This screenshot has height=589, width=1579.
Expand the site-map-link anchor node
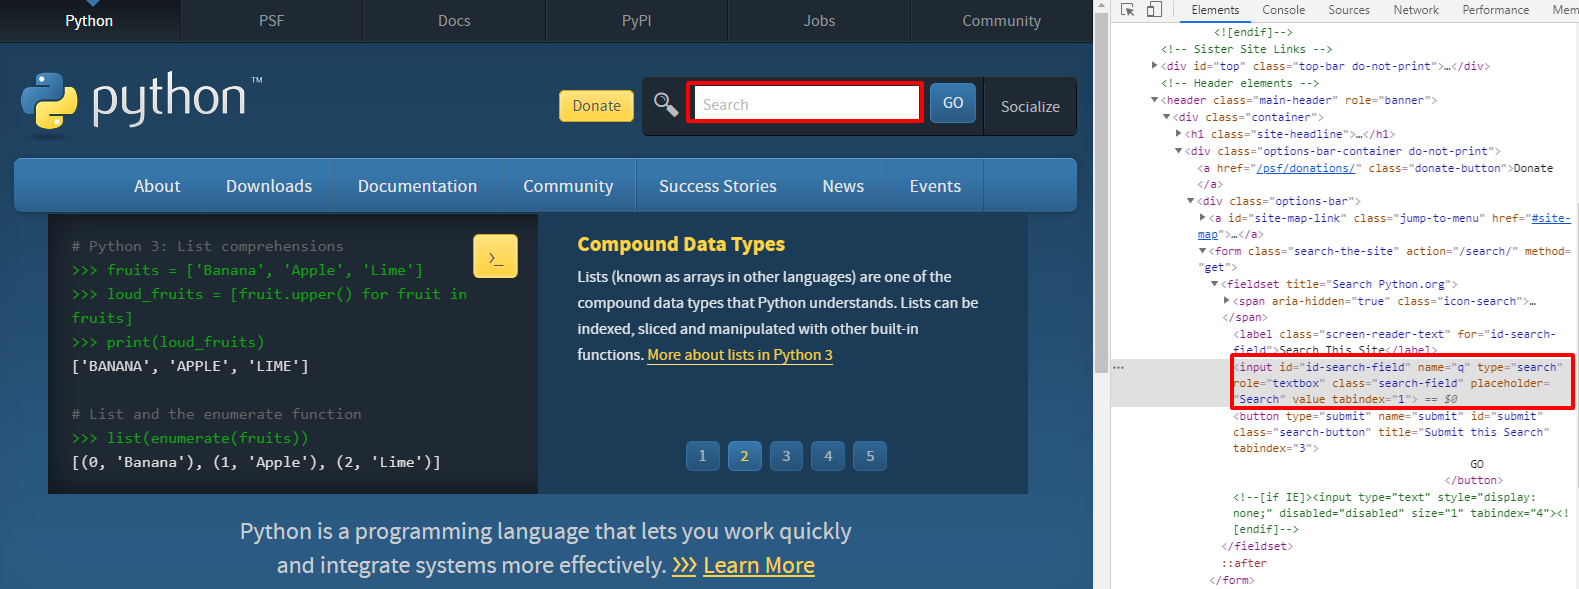click(x=1203, y=218)
